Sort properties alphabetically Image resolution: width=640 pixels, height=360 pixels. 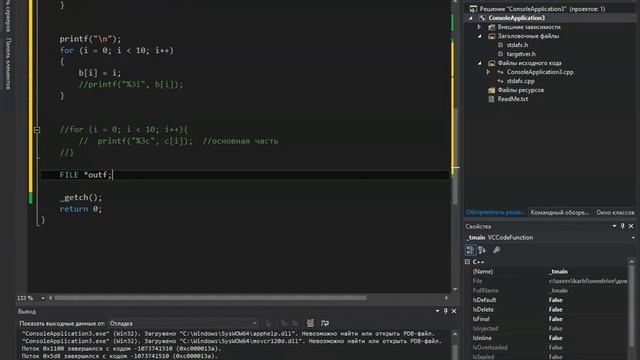[482, 250]
